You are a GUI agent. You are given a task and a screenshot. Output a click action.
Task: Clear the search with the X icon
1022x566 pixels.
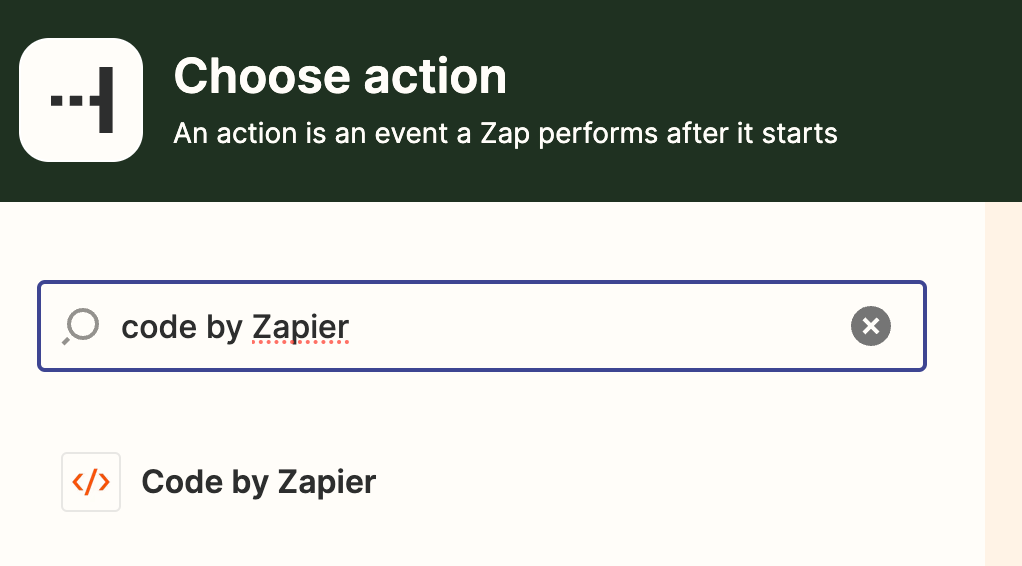[x=871, y=326]
